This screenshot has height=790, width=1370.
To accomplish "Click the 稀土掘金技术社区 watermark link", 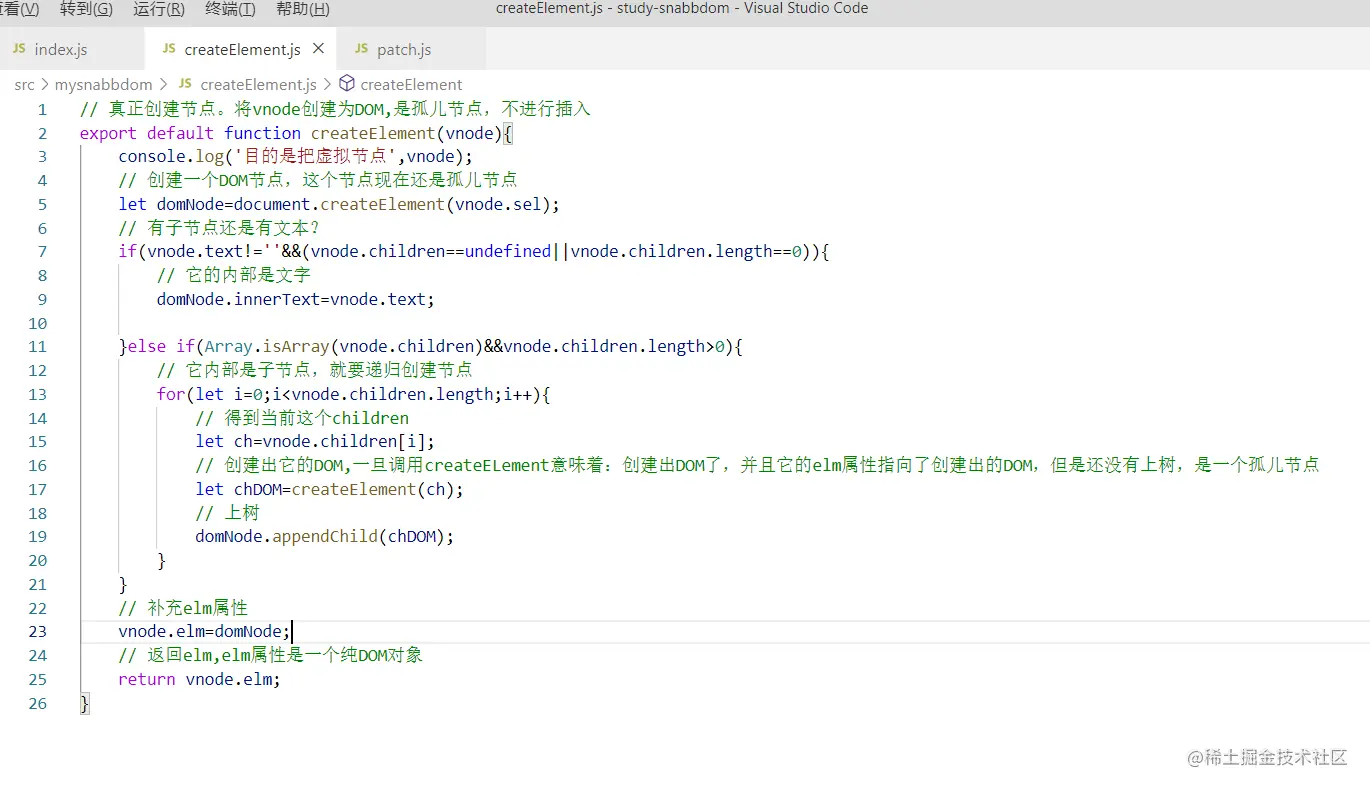I will click(x=1269, y=758).
